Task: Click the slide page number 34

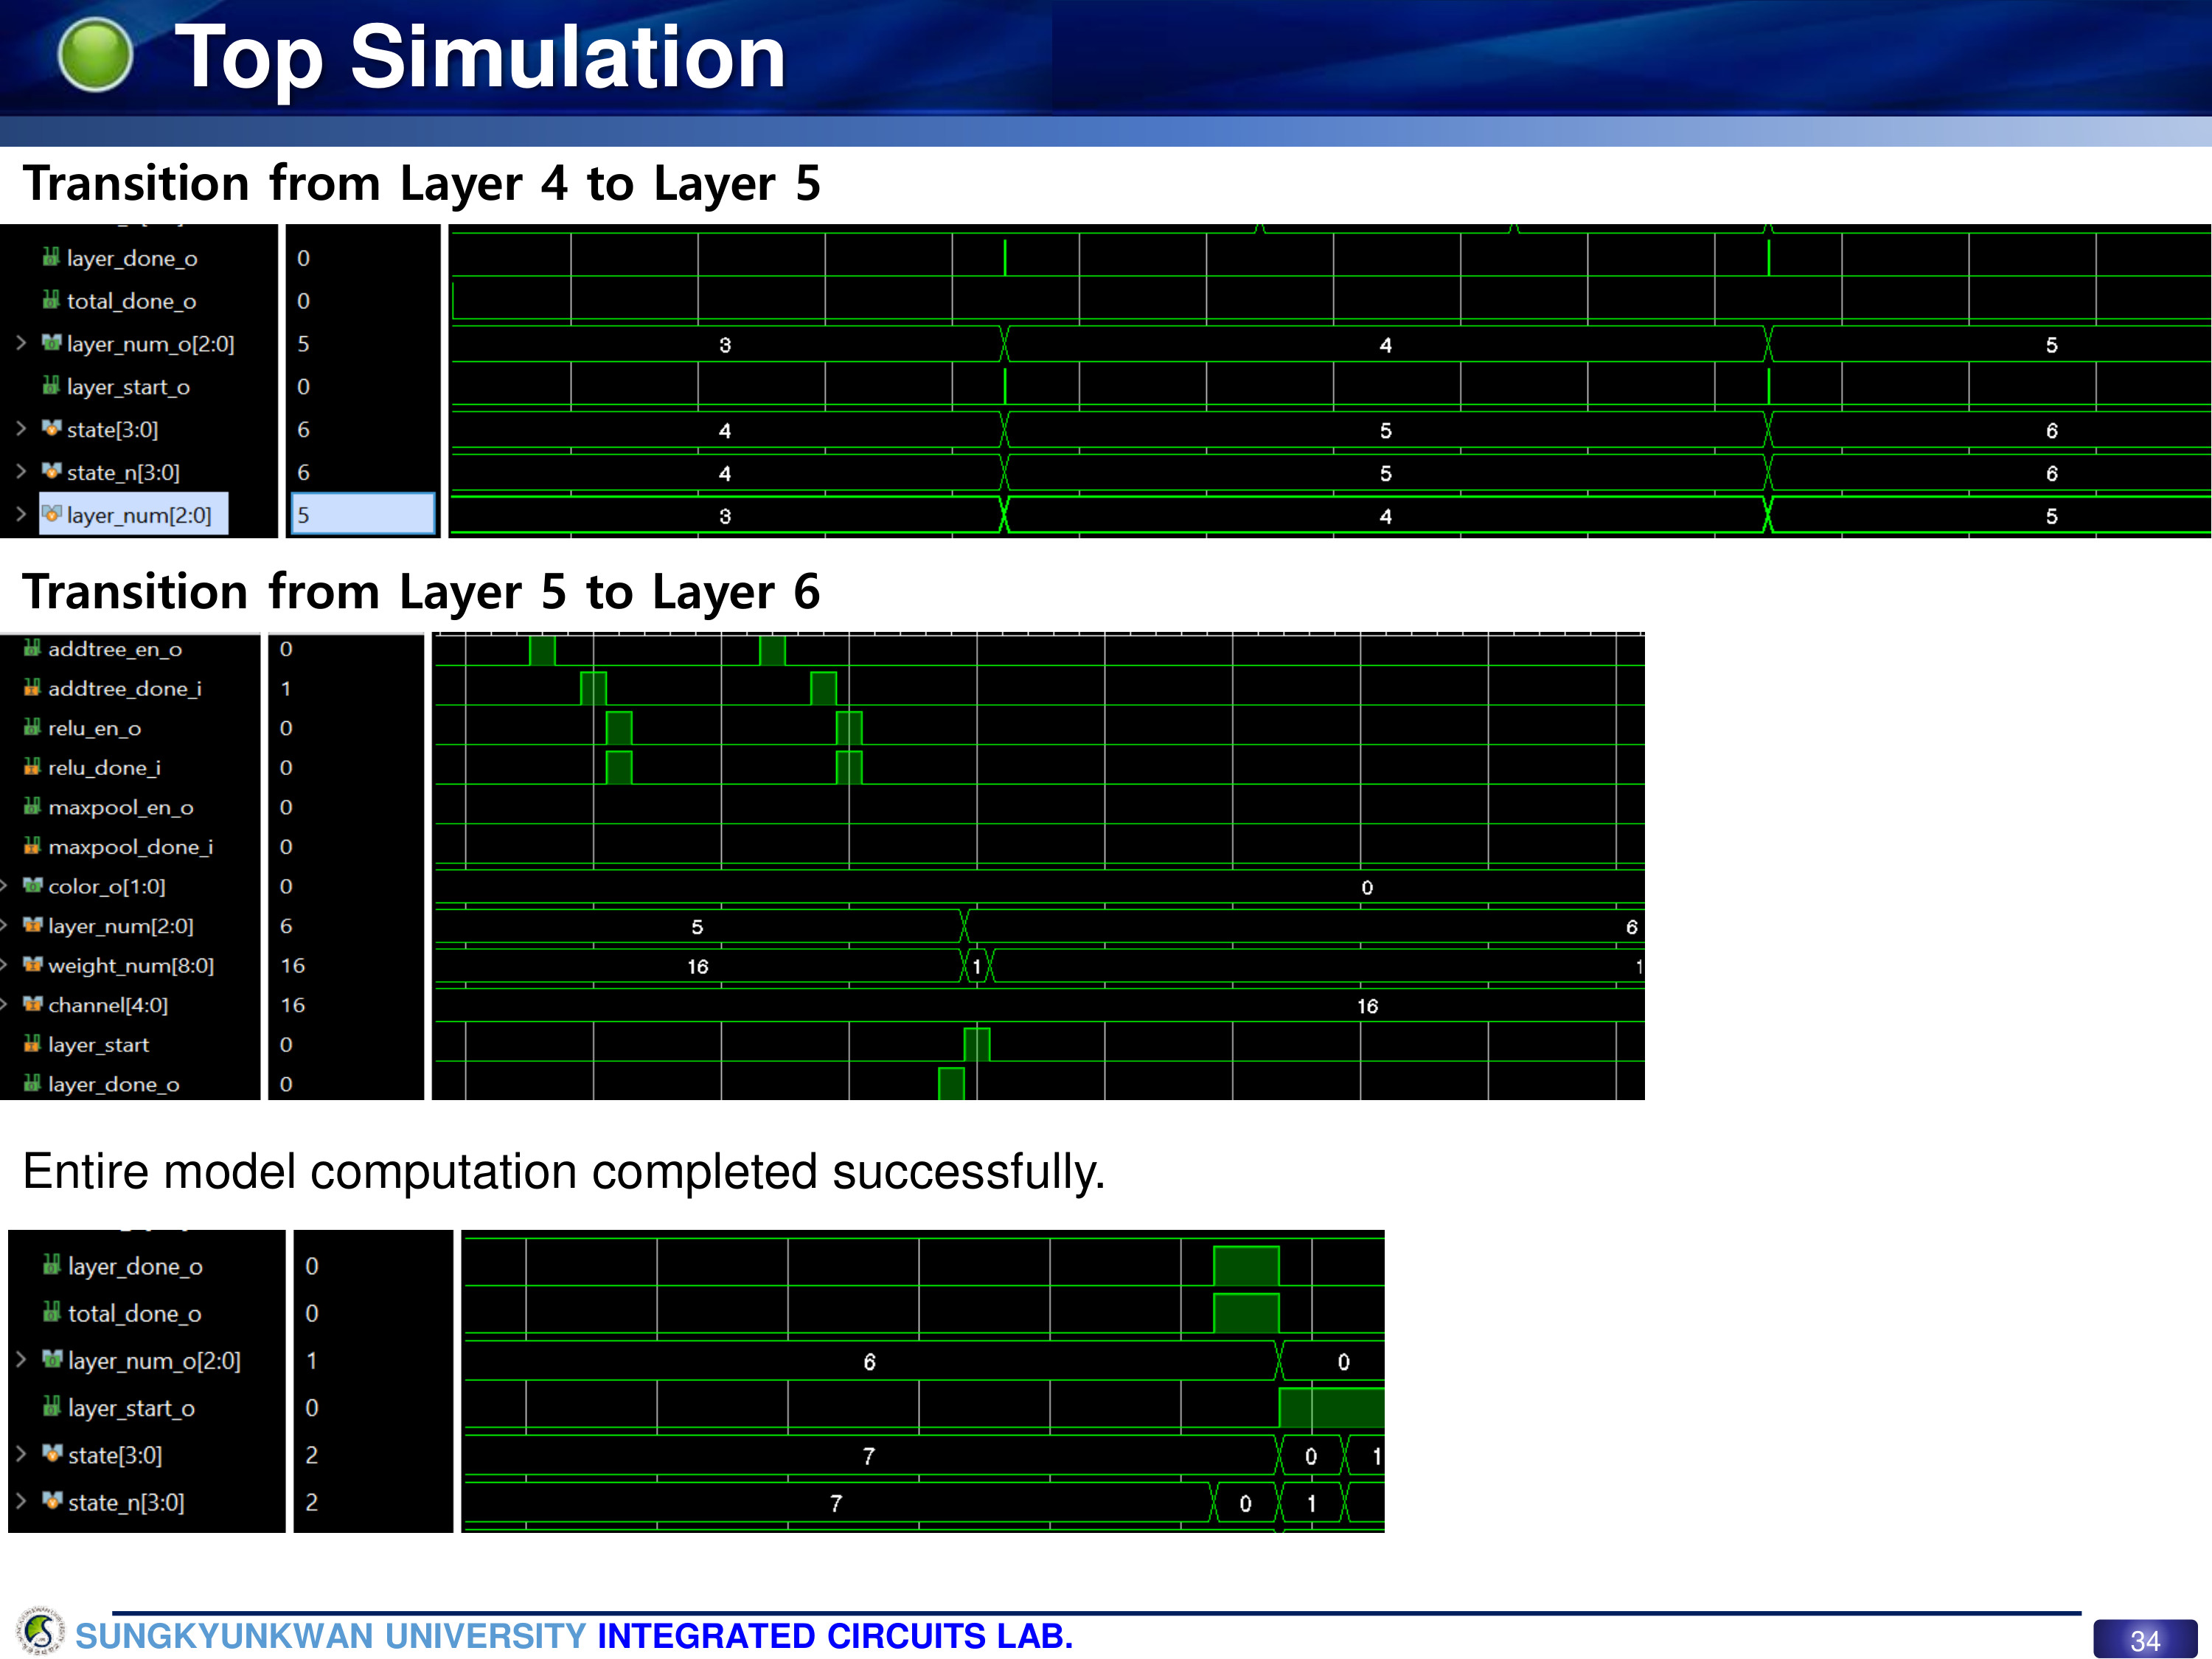Action: (2145, 1640)
